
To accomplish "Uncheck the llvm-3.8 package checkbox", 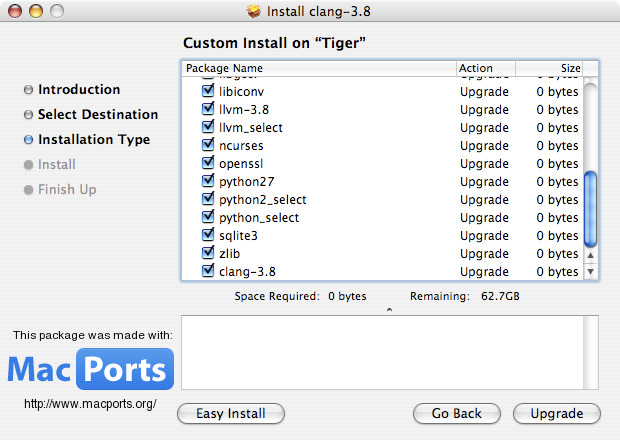I will [208, 109].
